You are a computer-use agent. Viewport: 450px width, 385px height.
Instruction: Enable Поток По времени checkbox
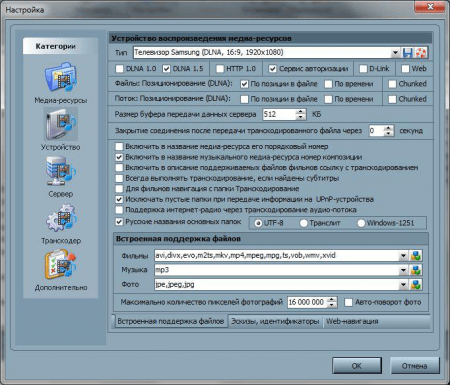(328, 99)
